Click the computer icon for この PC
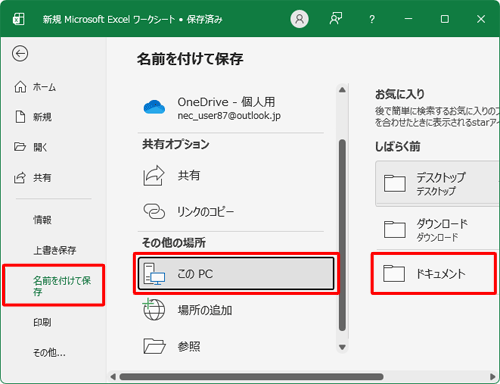 (154, 274)
